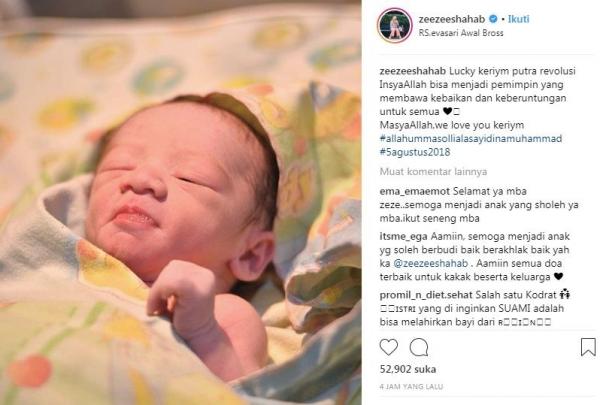Image resolution: width=600 pixels, height=405 pixels.
Task: Like the post with the heart icon
Action: [388, 347]
